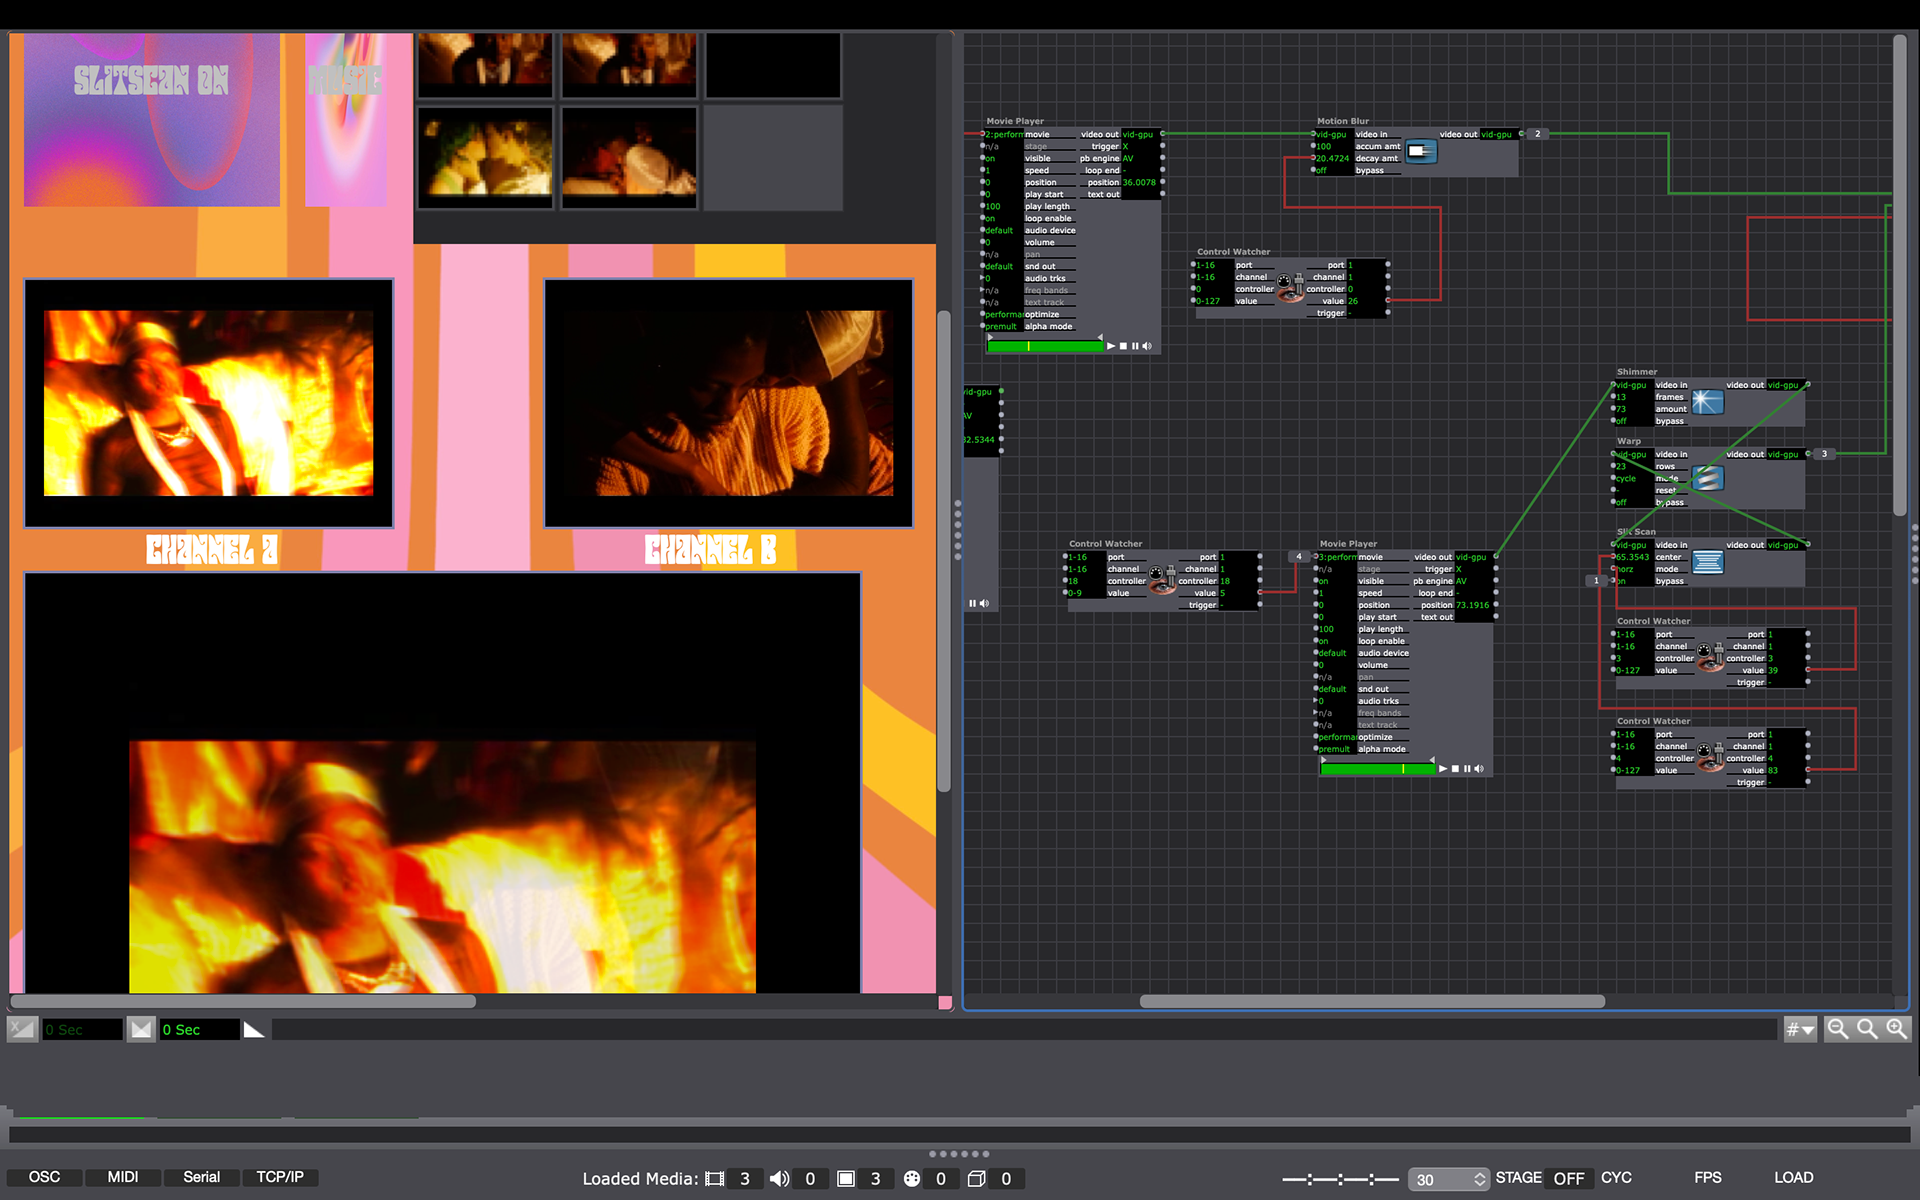
Task: Click the Slit Scan actor icon
Action: click(1707, 563)
